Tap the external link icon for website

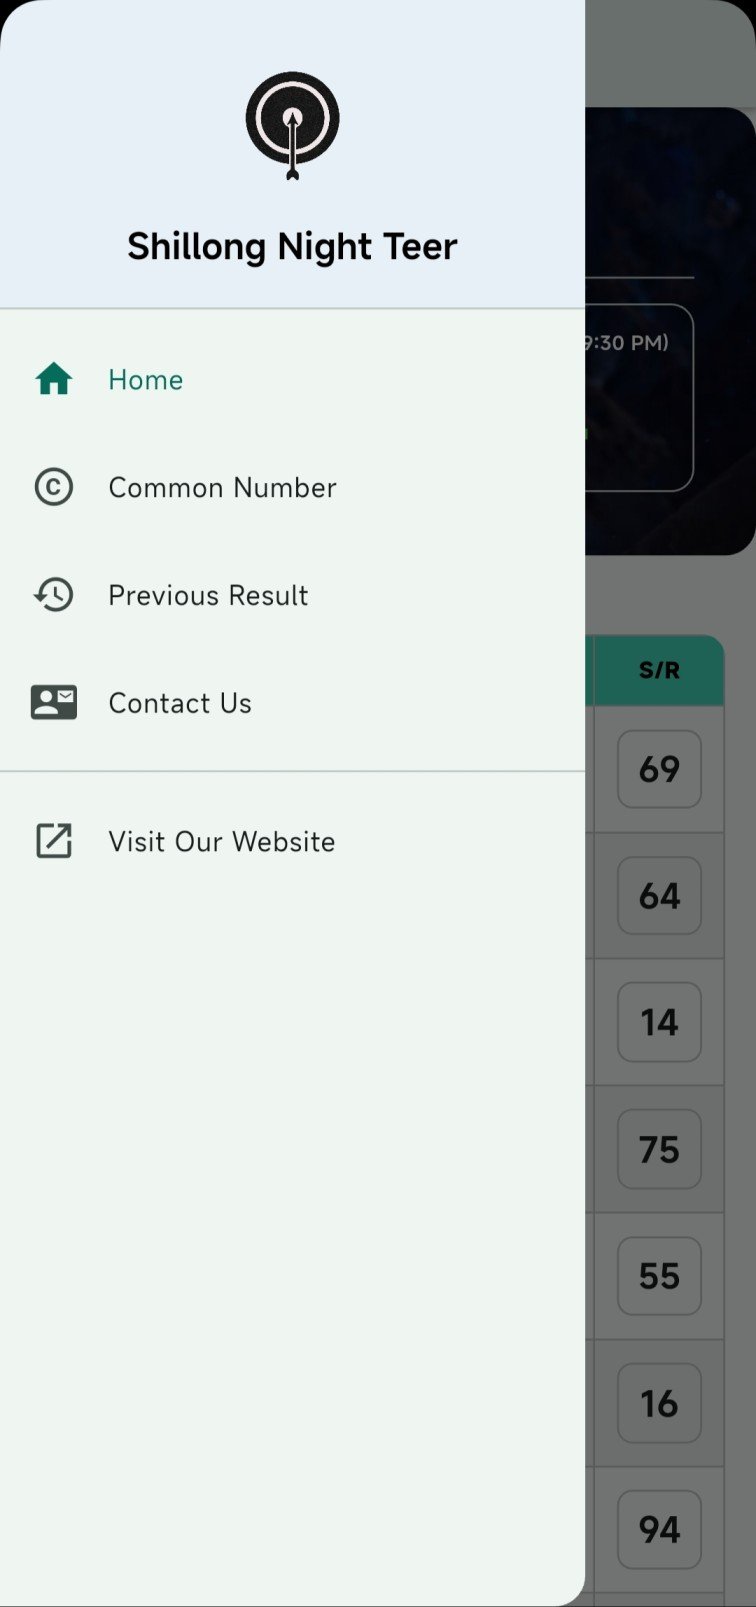pos(54,841)
